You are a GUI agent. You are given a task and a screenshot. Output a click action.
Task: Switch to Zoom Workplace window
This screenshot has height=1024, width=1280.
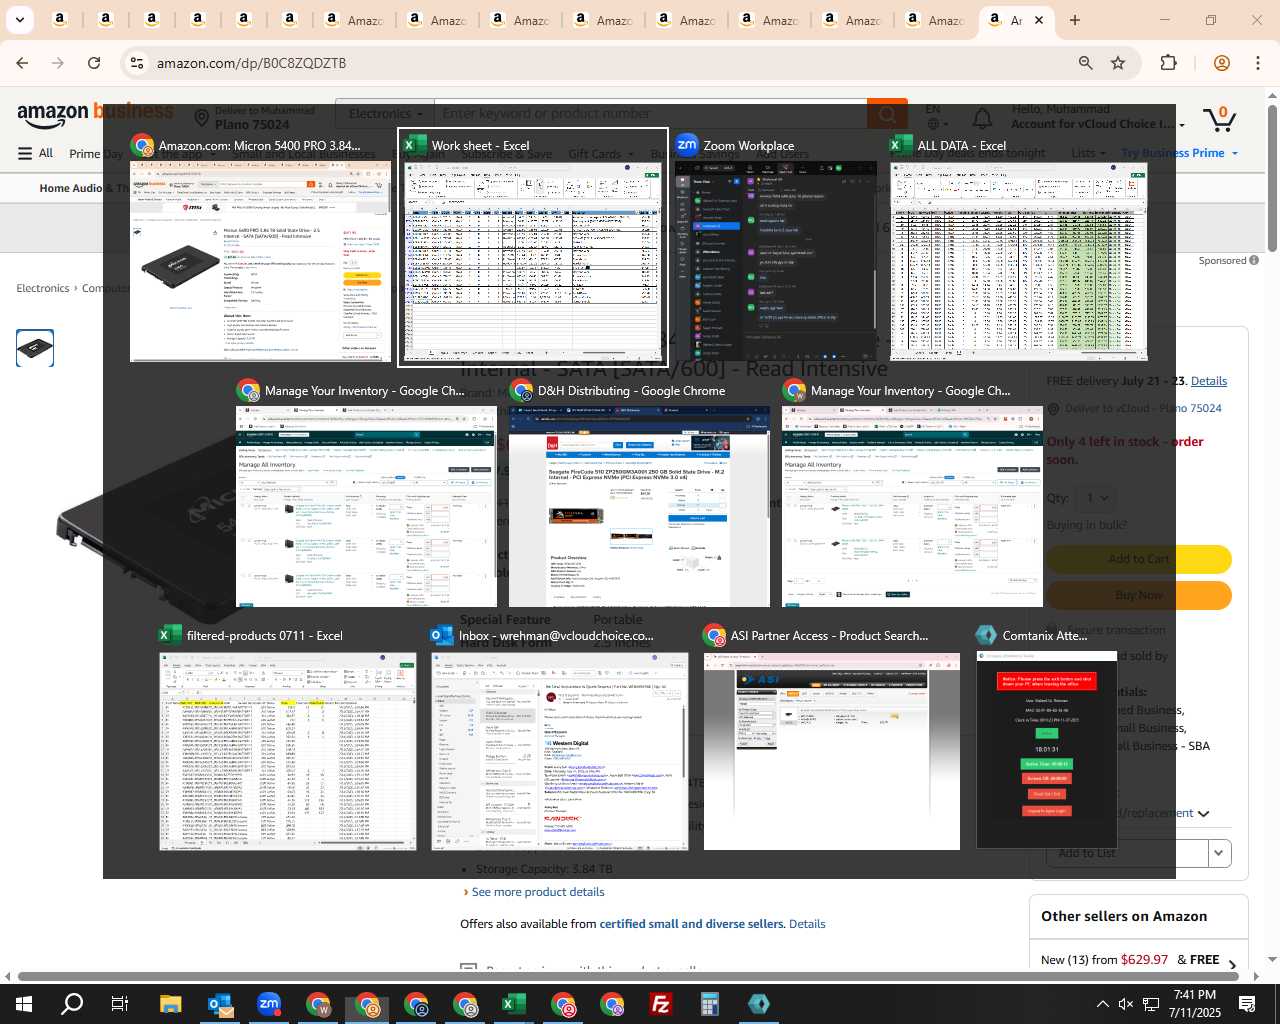point(776,246)
